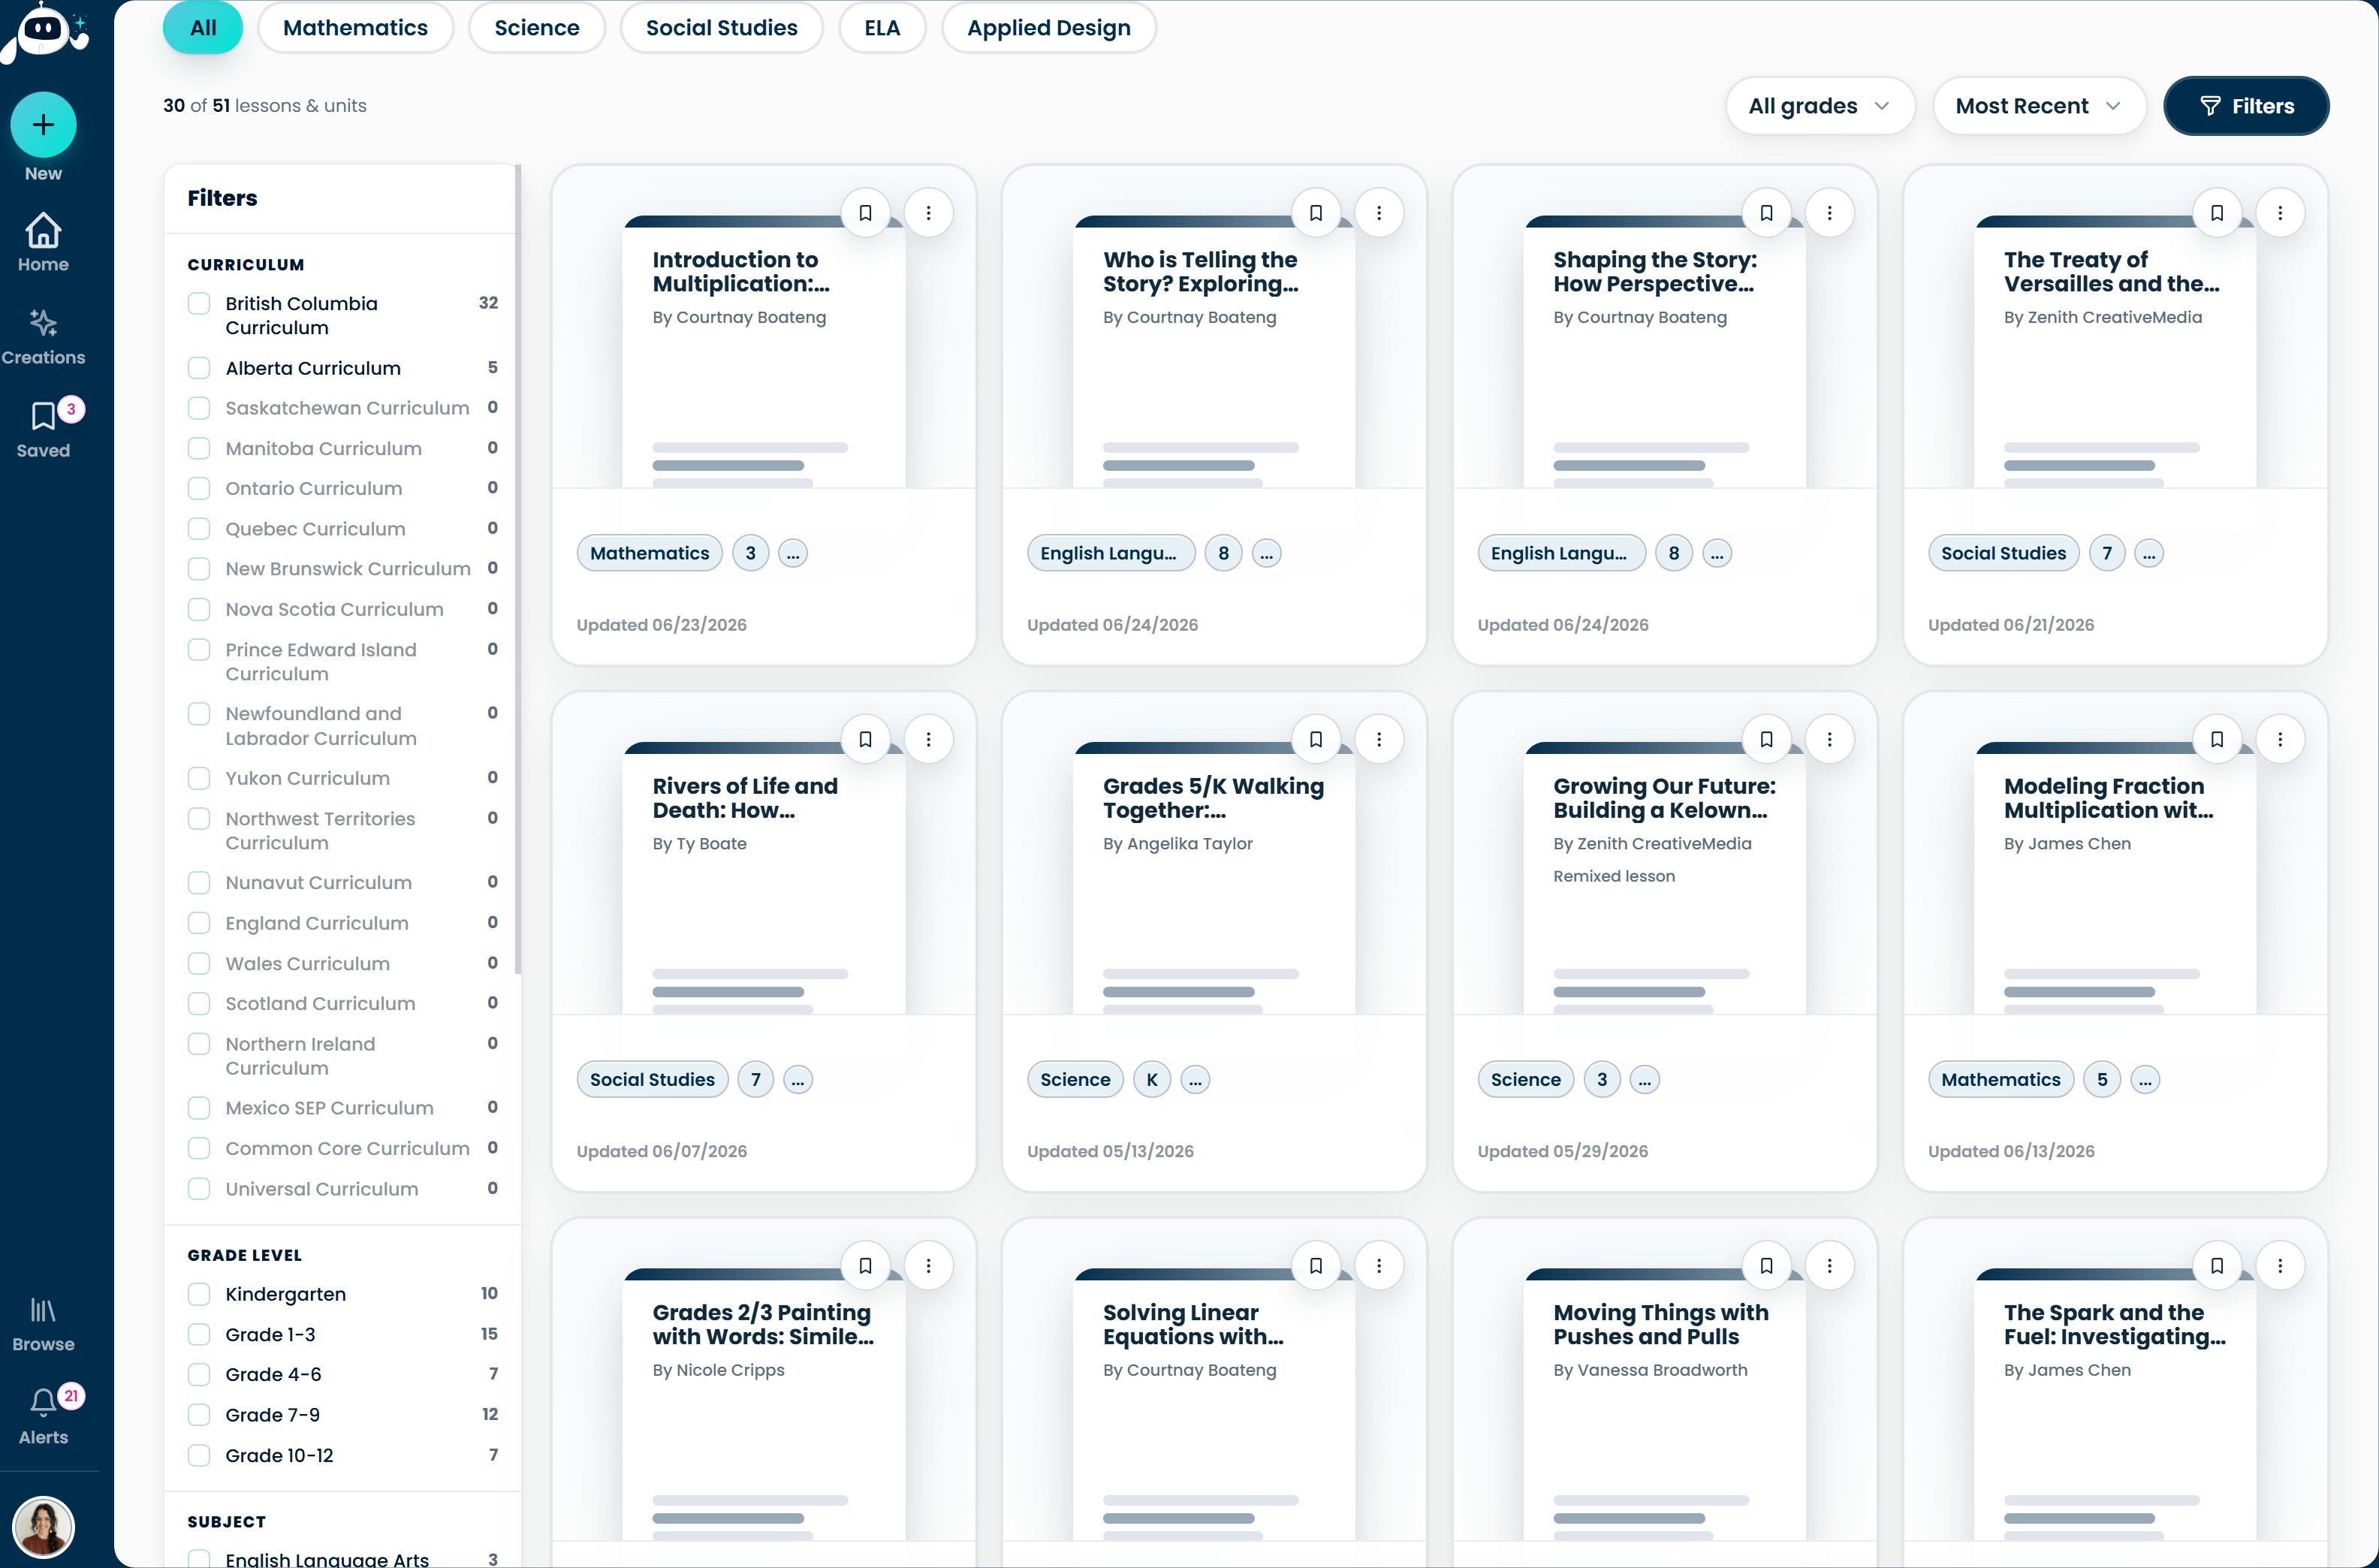Expand more tags on Rivers of Life and Death card

tap(798, 1080)
